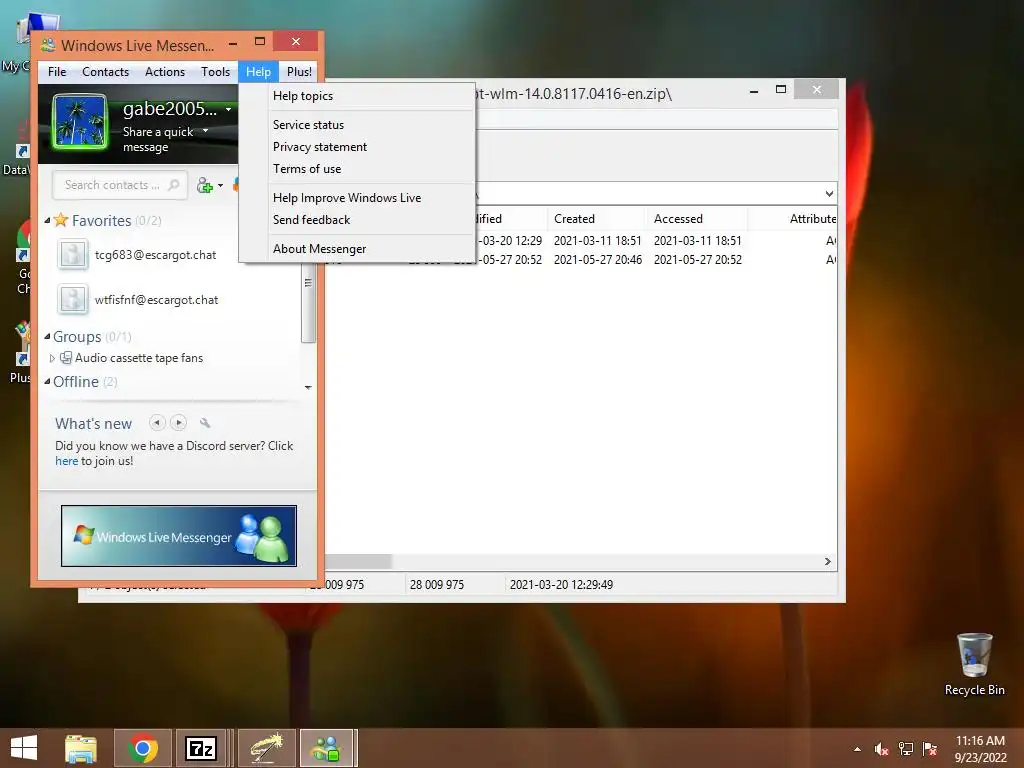The image size is (1024, 768).
Task: Select contact tcg683@escargot.chat
Action: click(x=155, y=255)
